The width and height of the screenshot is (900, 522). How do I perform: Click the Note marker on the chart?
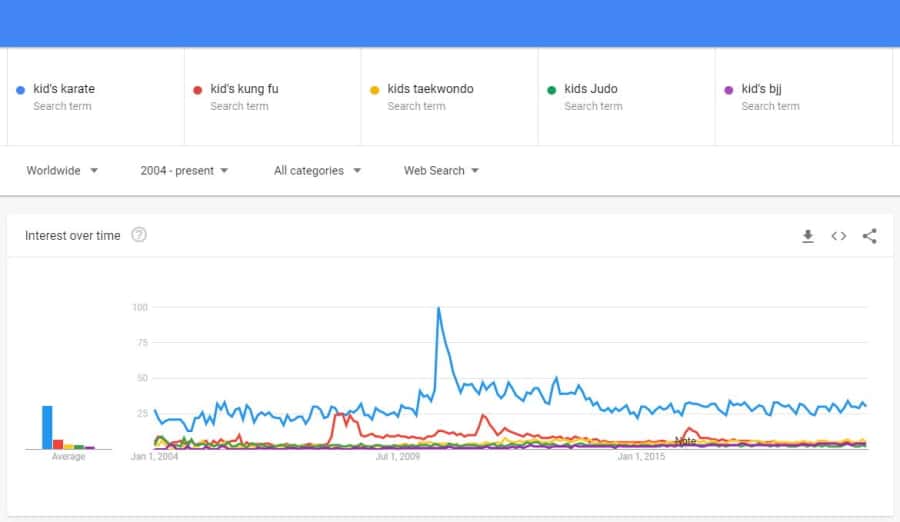685,441
